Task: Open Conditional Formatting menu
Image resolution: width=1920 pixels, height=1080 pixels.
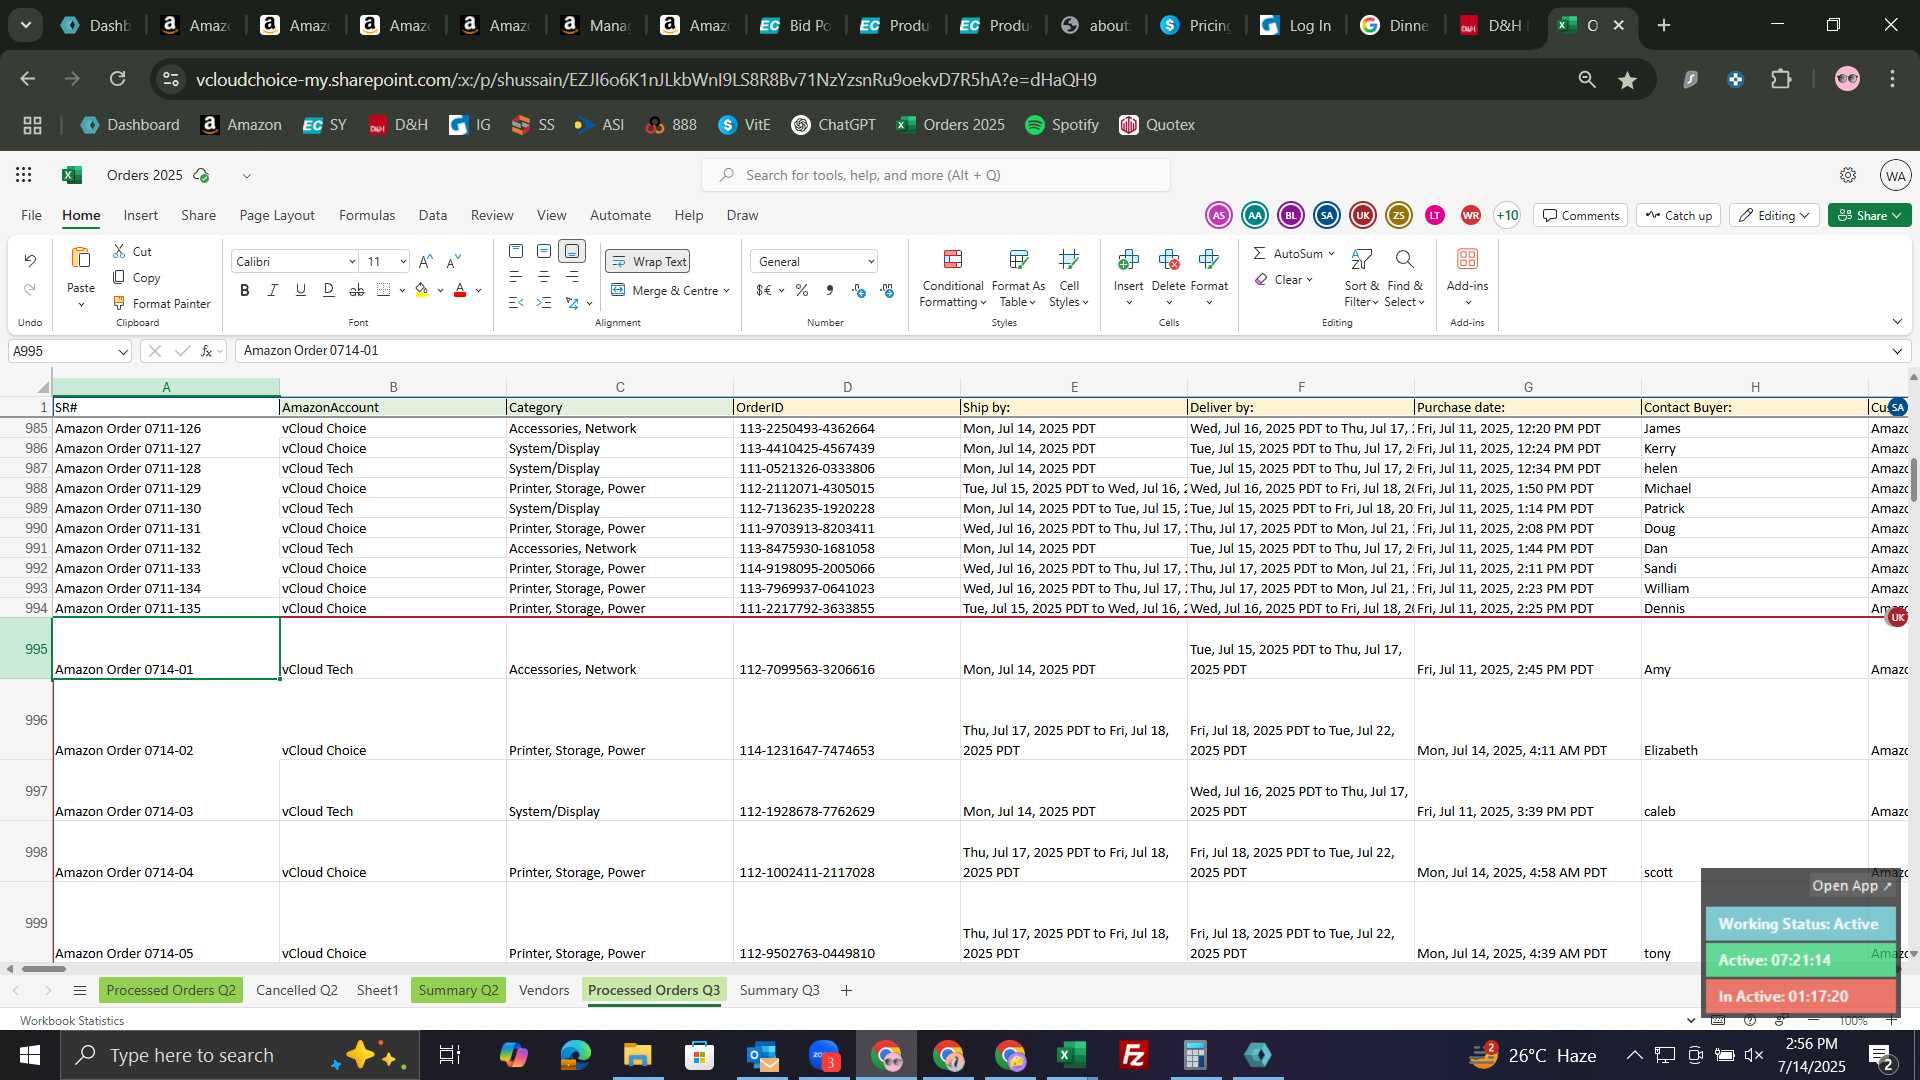Action: tap(953, 279)
